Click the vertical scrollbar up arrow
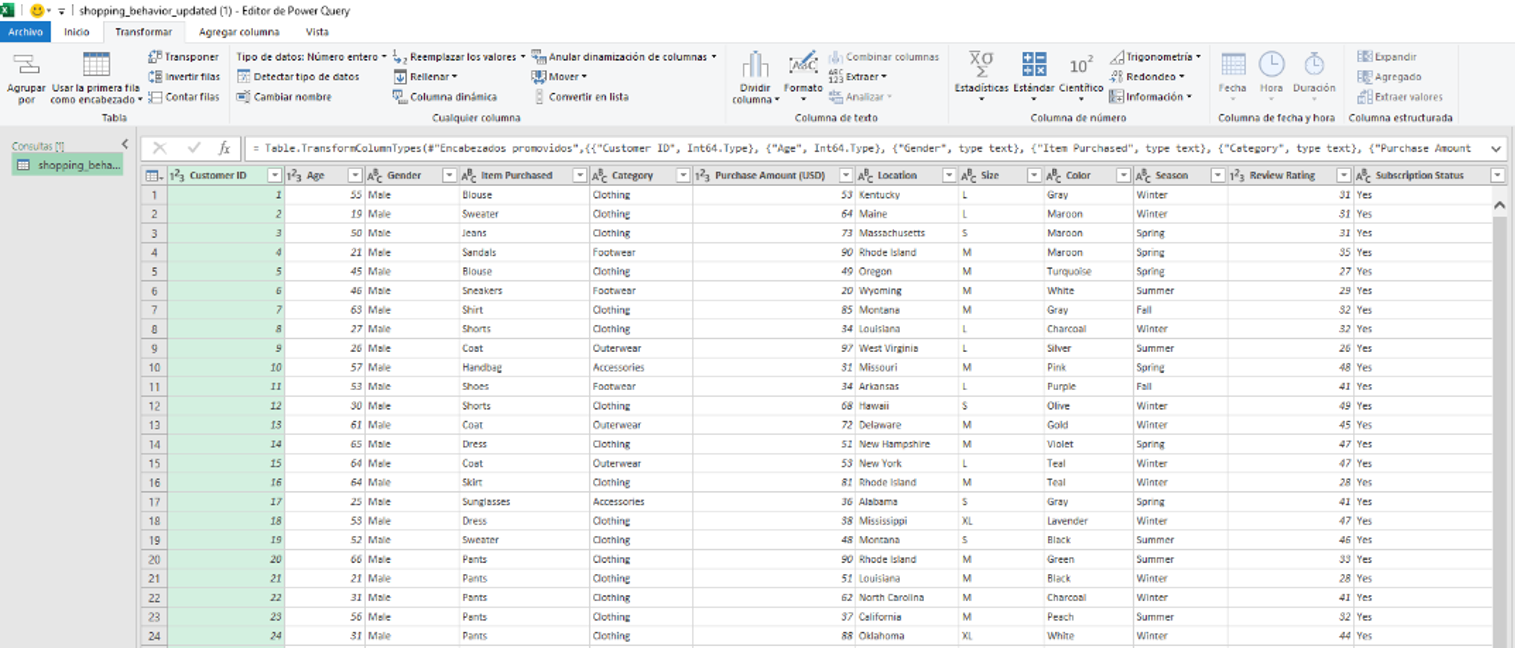1515x648 pixels. tap(1499, 205)
